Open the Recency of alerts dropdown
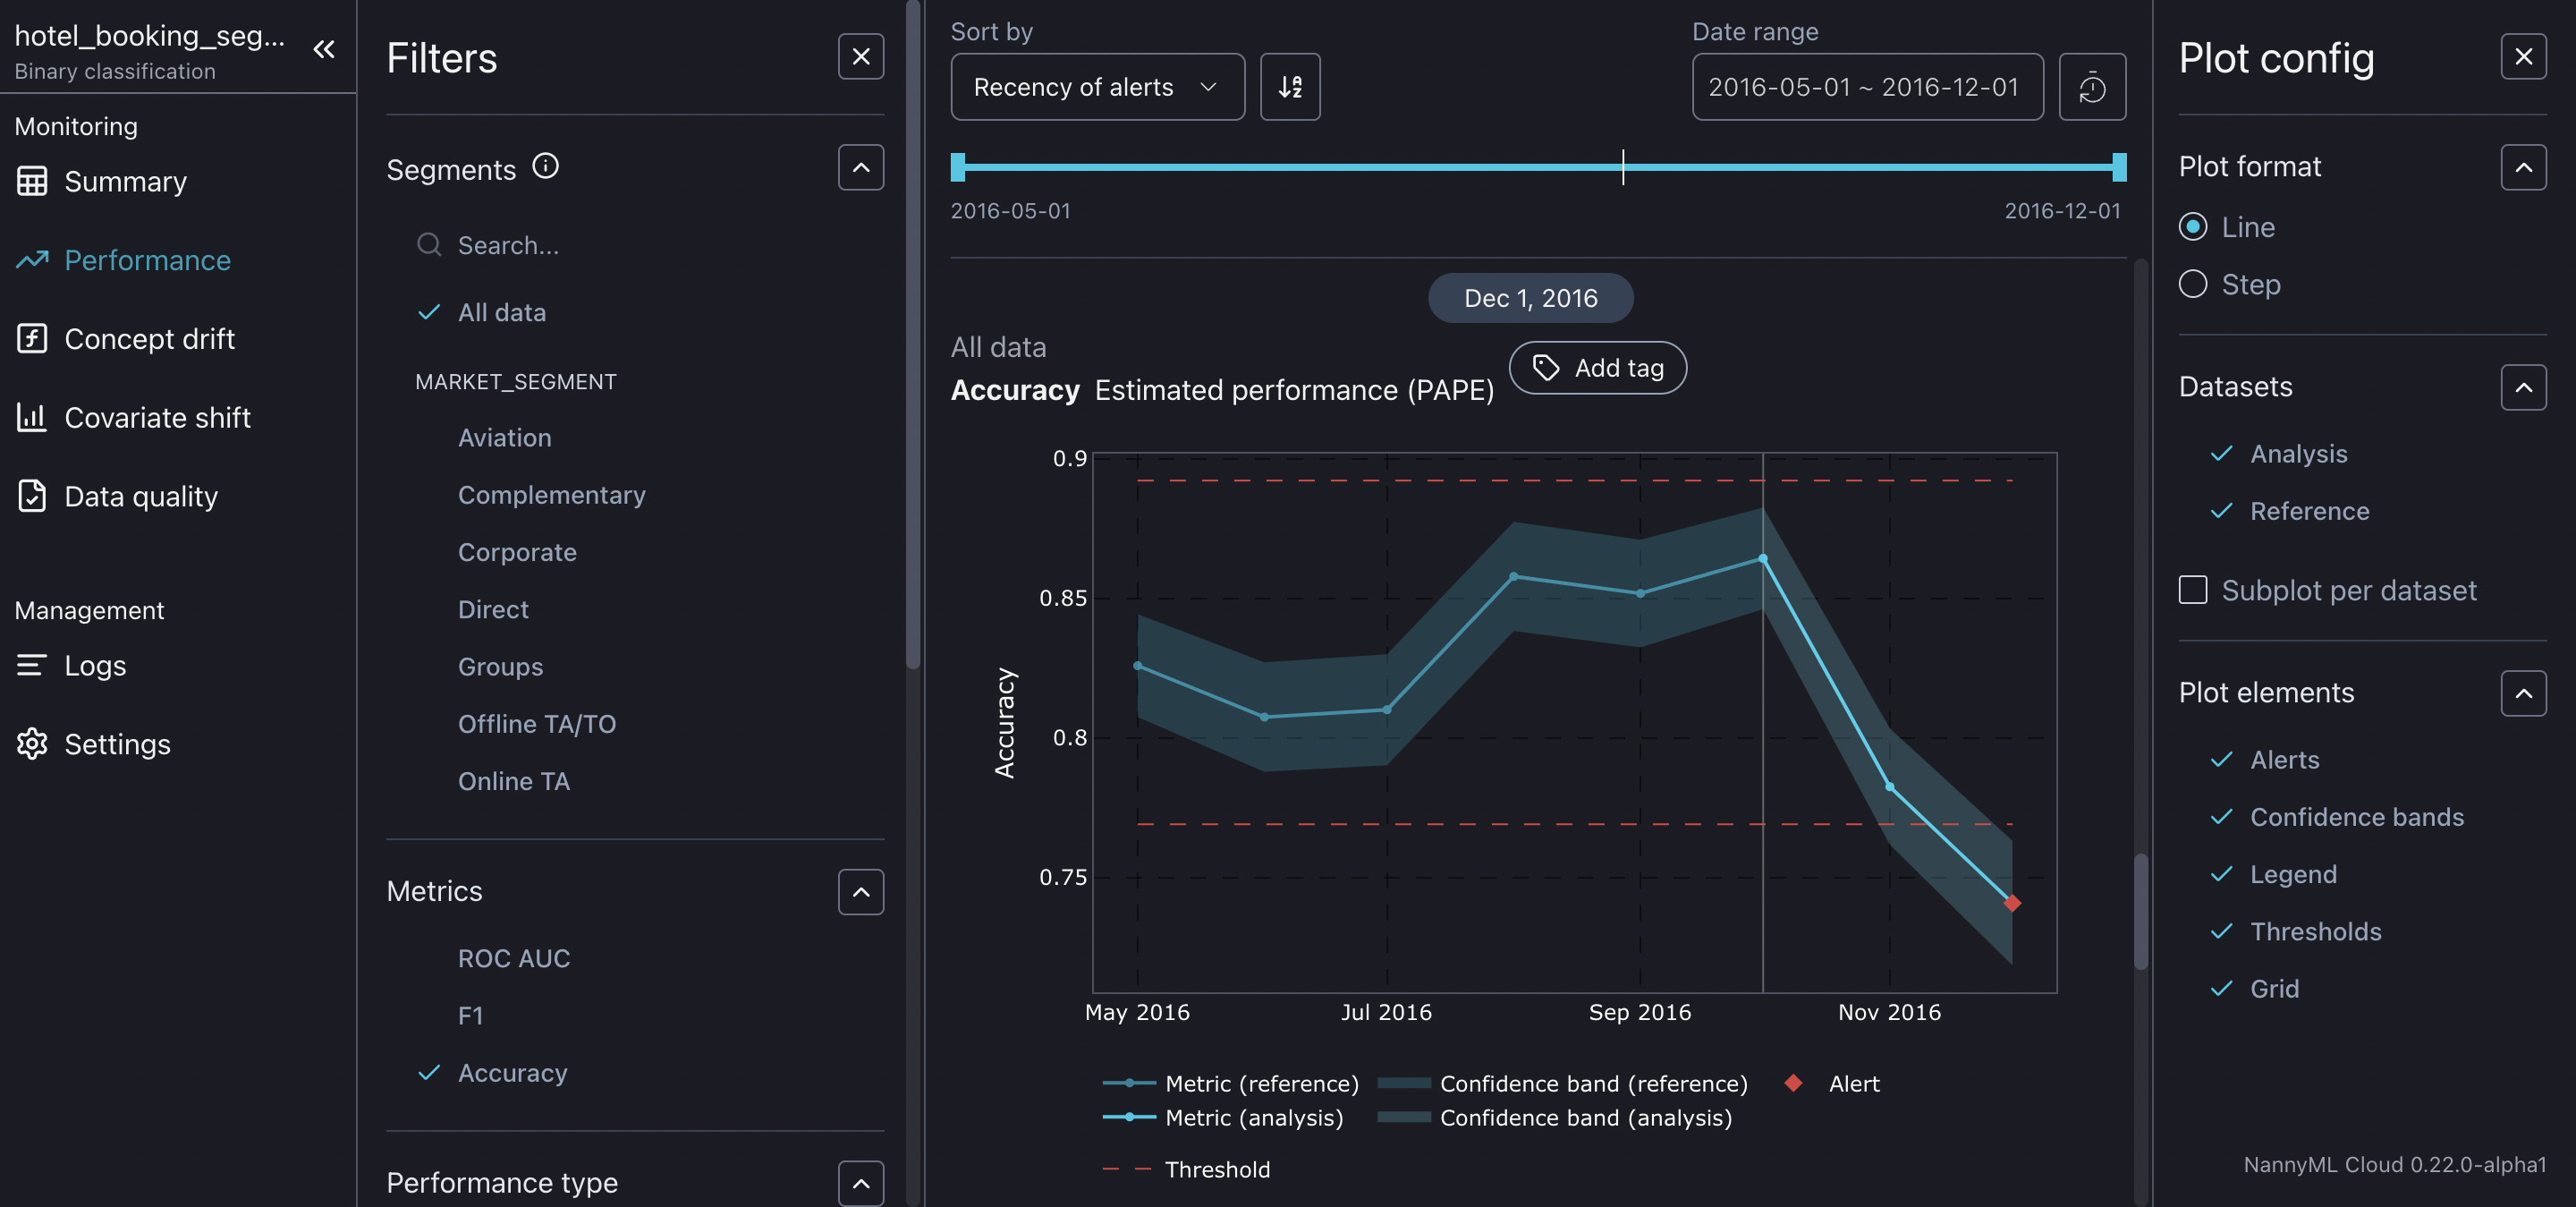The image size is (2576, 1207). (x=1096, y=87)
